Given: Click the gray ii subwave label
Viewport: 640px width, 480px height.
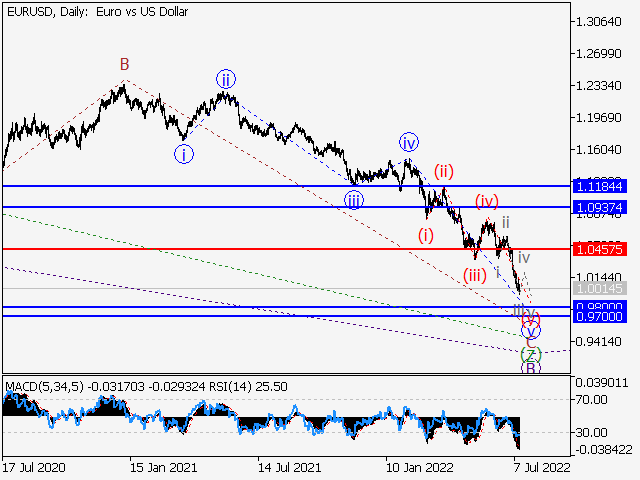Looking at the screenshot, I should [506, 223].
